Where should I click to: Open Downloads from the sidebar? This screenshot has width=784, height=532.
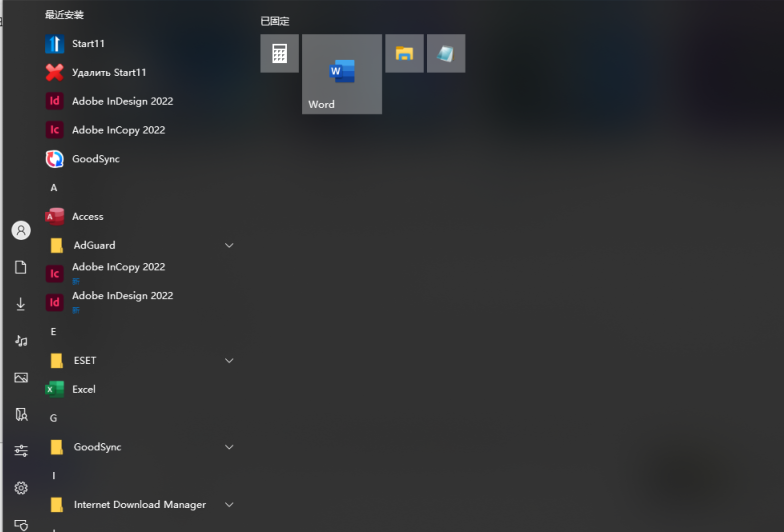[20, 304]
